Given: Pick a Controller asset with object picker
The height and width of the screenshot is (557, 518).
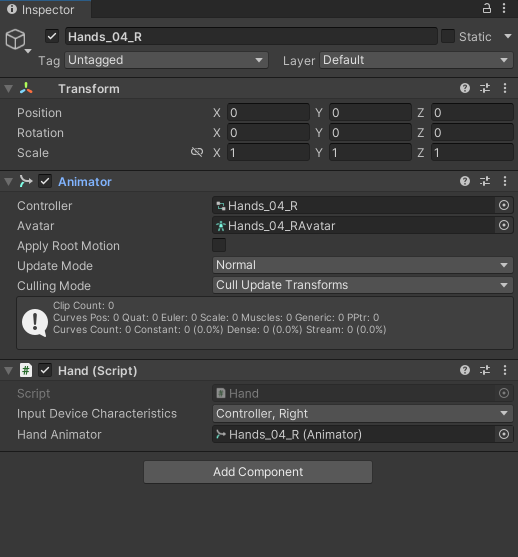Looking at the screenshot, I should pos(504,205).
